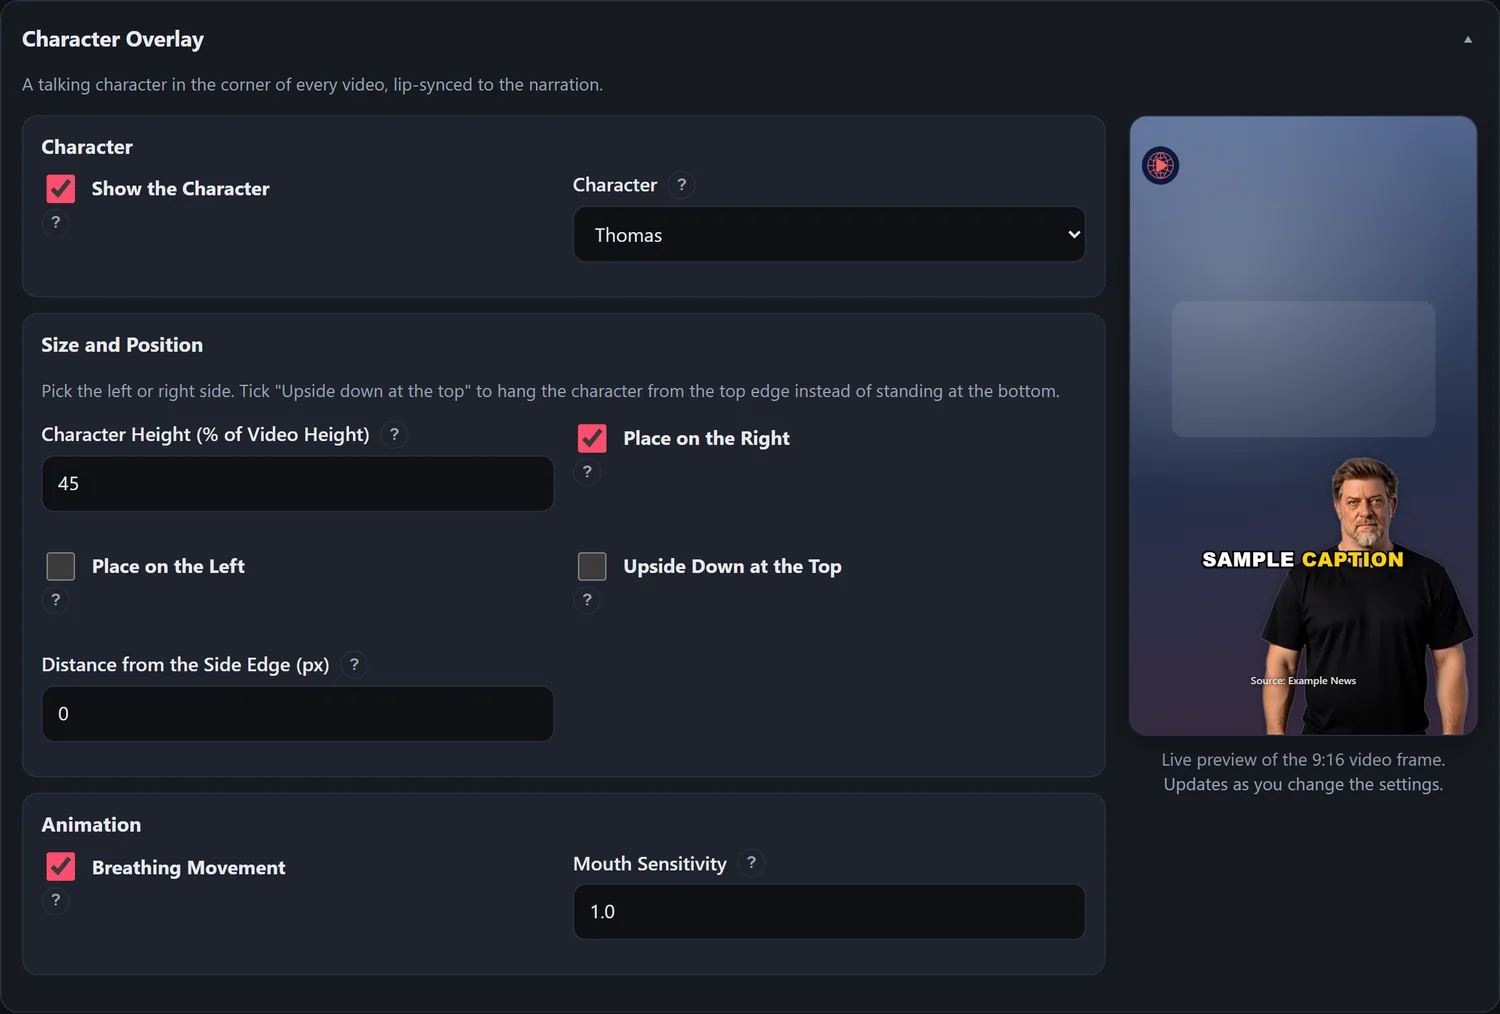Click the round logo icon in preview
Image resolution: width=1500 pixels, height=1014 pixels.
pos(1160,165)
